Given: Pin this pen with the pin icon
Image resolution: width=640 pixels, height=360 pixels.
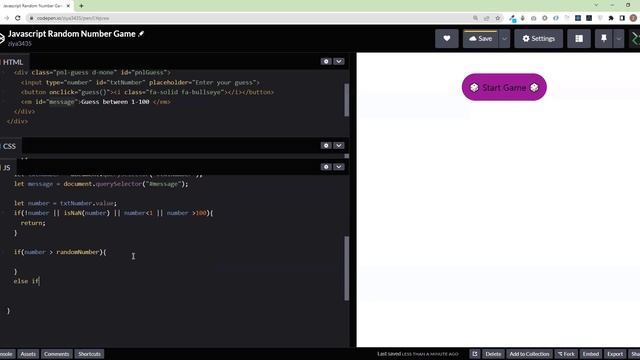Looking at the screenshot, I should click(604, 39).
